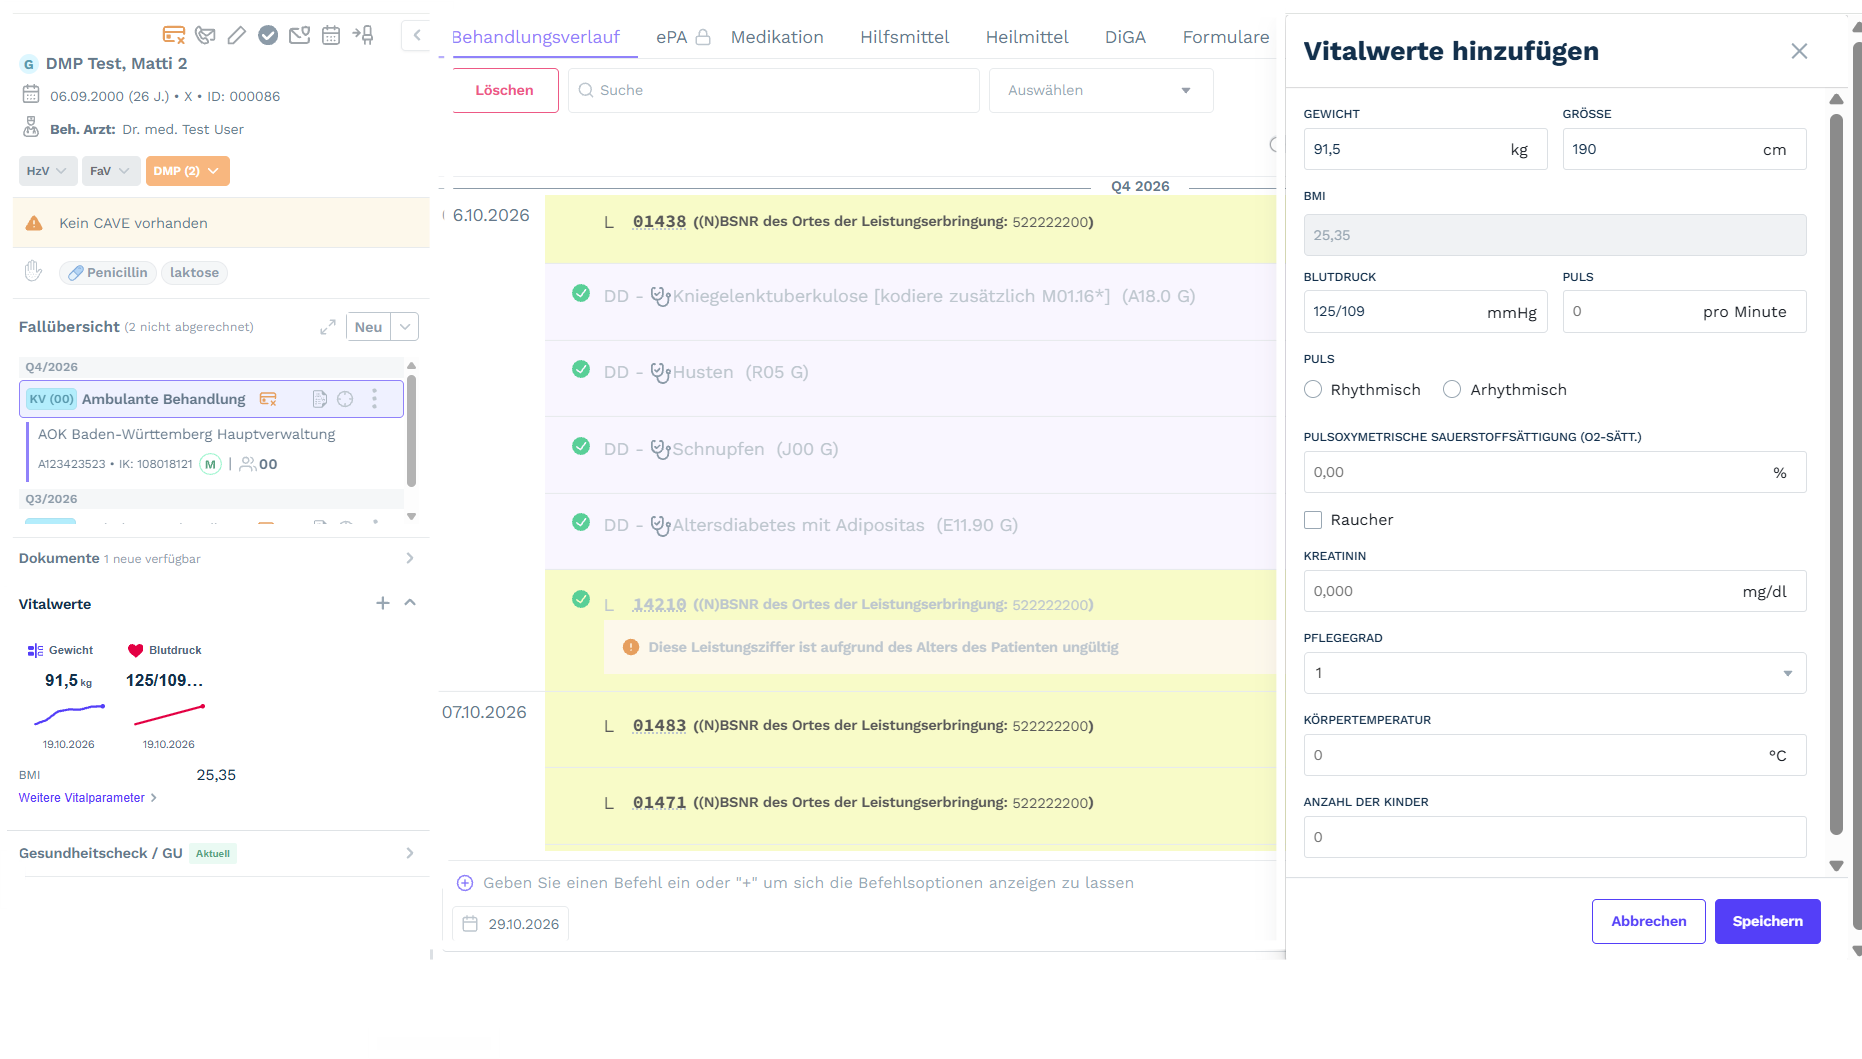Viewport: 1862px width, 1059px height.
Task: Open the Heilmittel tab
Action: click(1027, 37)
